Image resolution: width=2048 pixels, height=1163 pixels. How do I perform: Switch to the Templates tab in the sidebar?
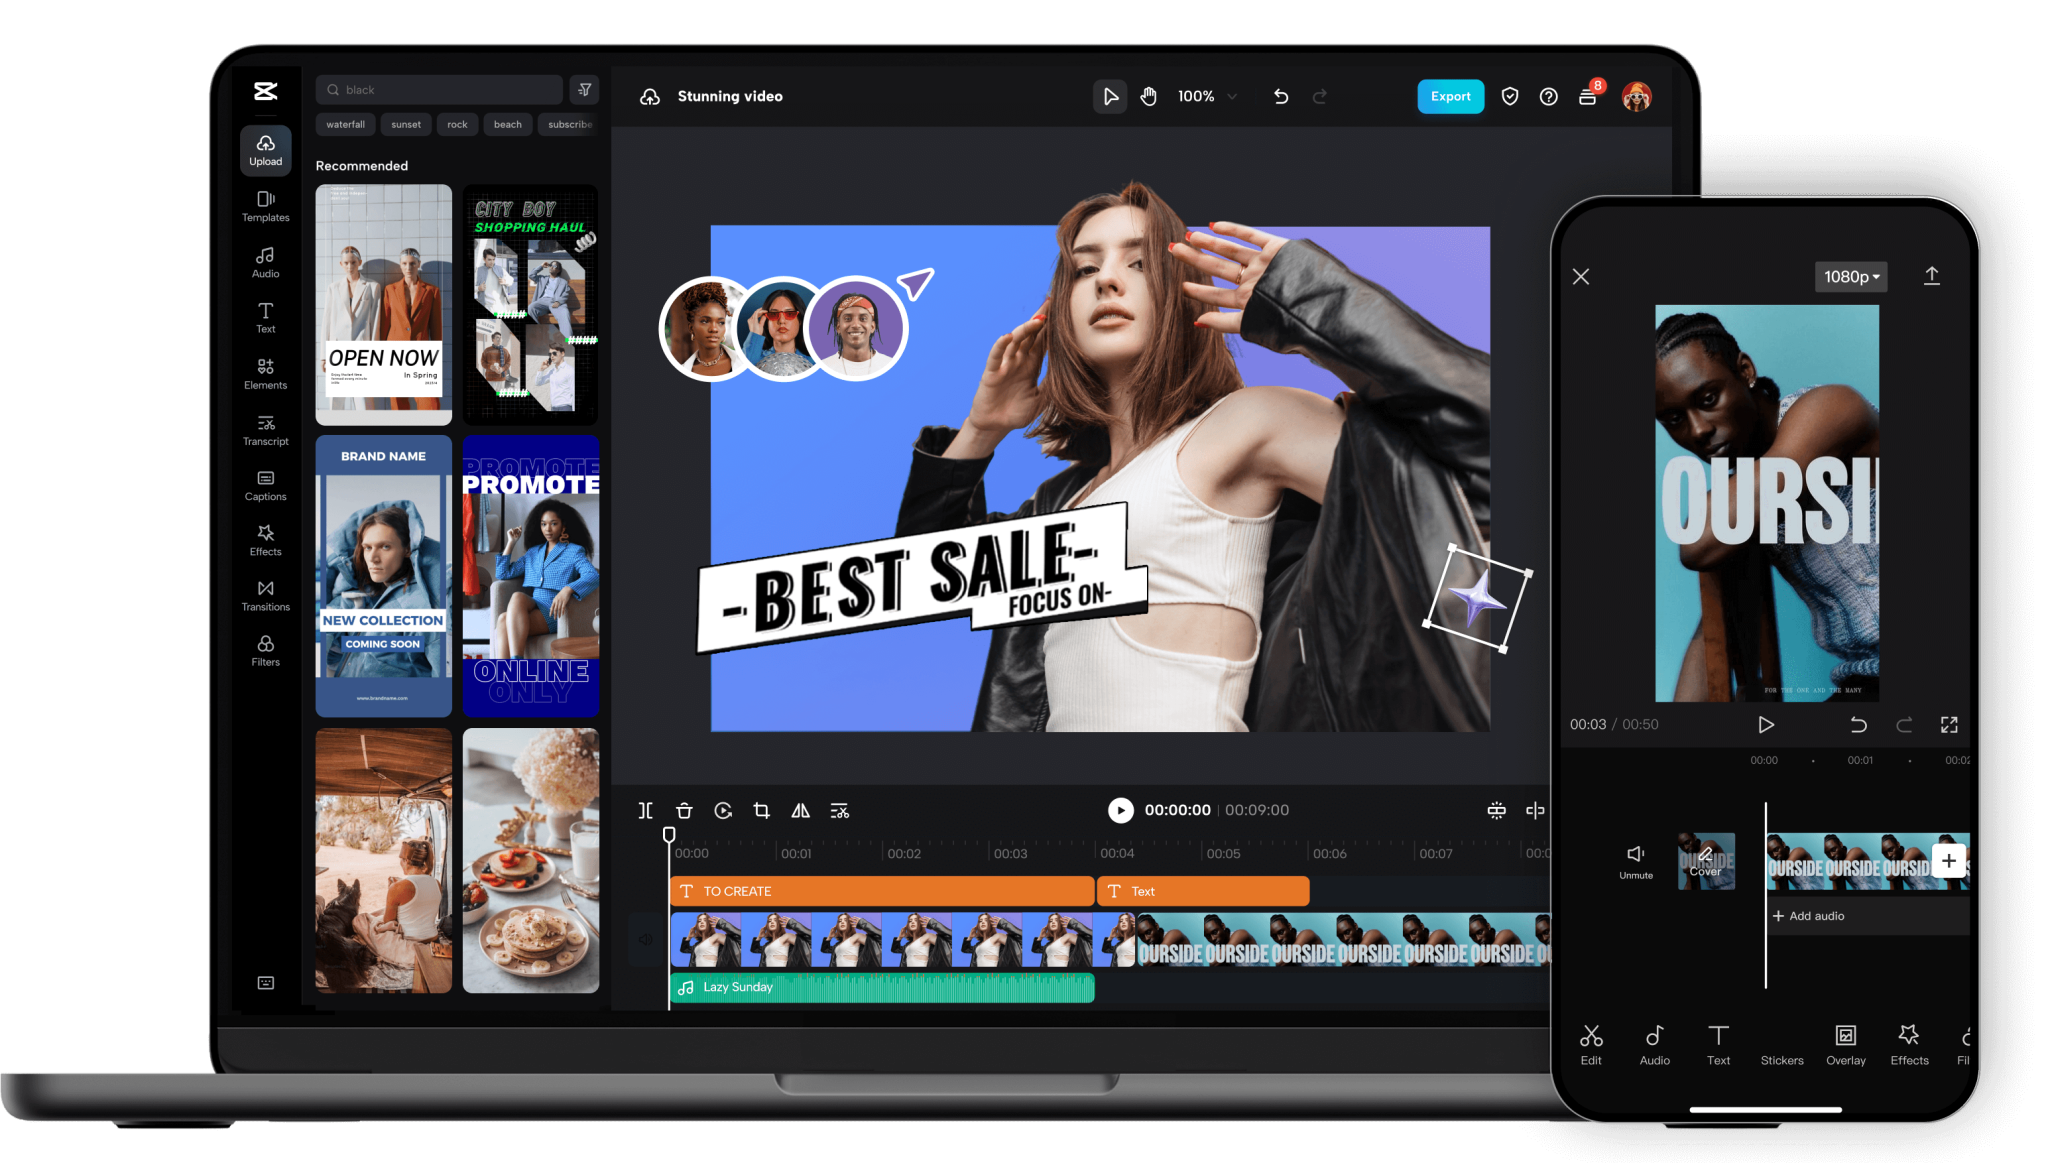coord(265,207)
